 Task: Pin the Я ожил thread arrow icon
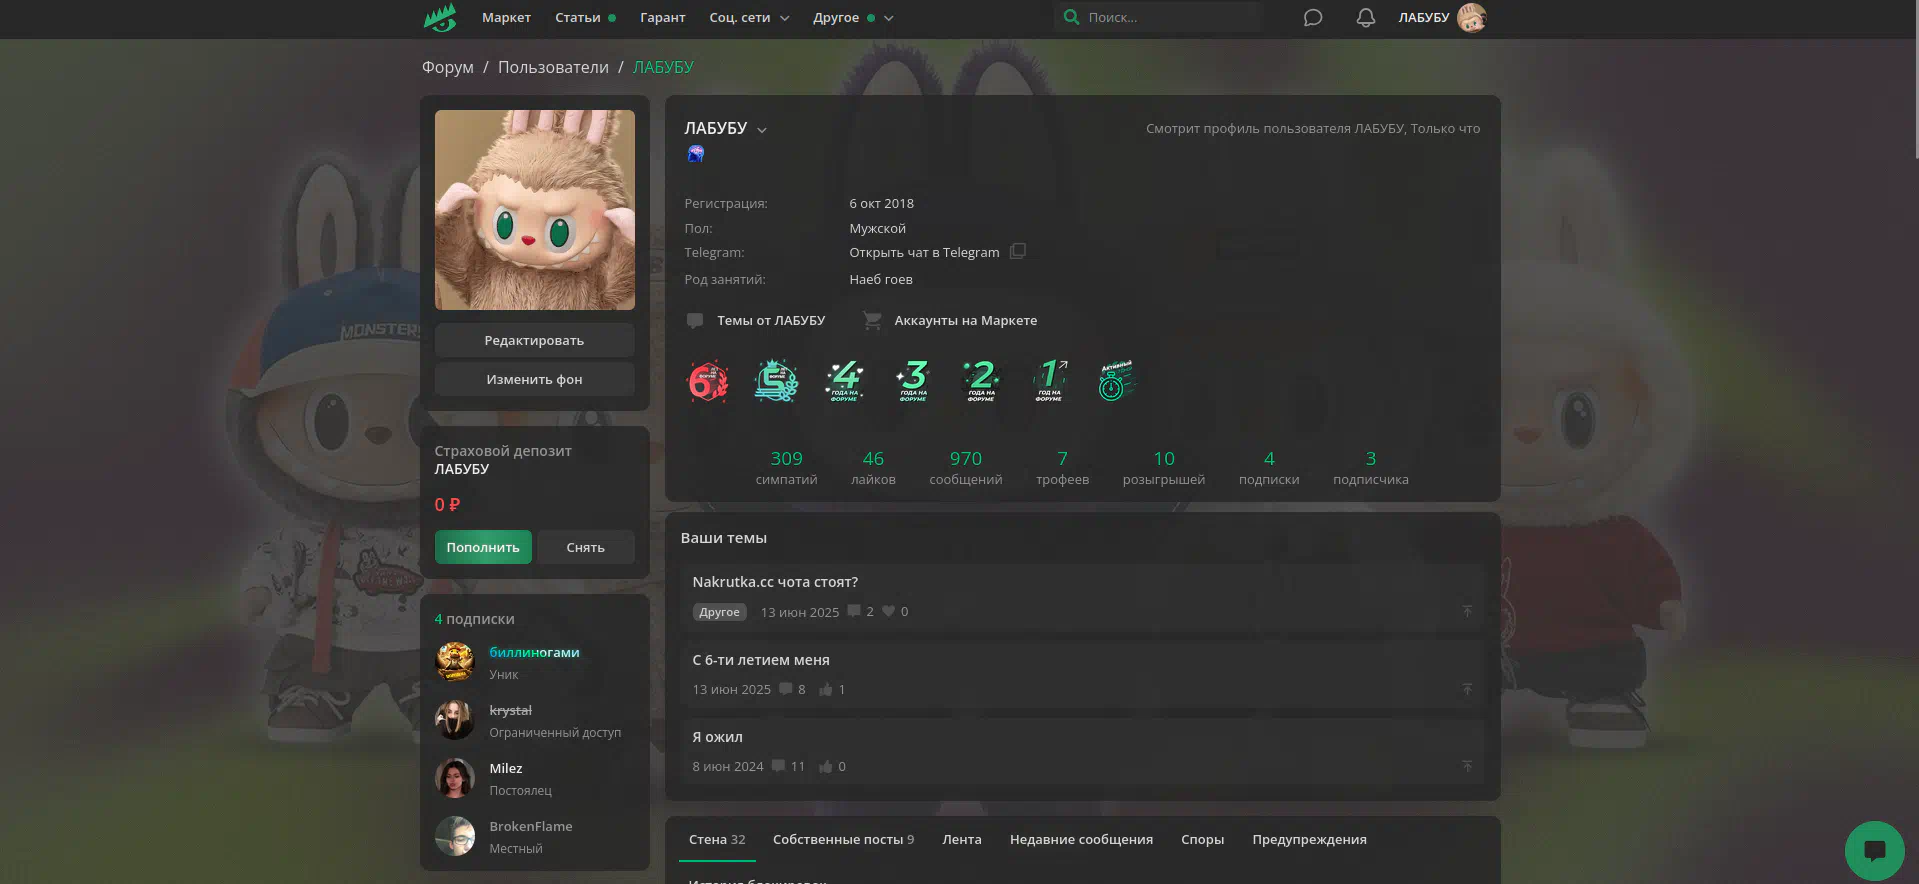tap(1467, 766)
